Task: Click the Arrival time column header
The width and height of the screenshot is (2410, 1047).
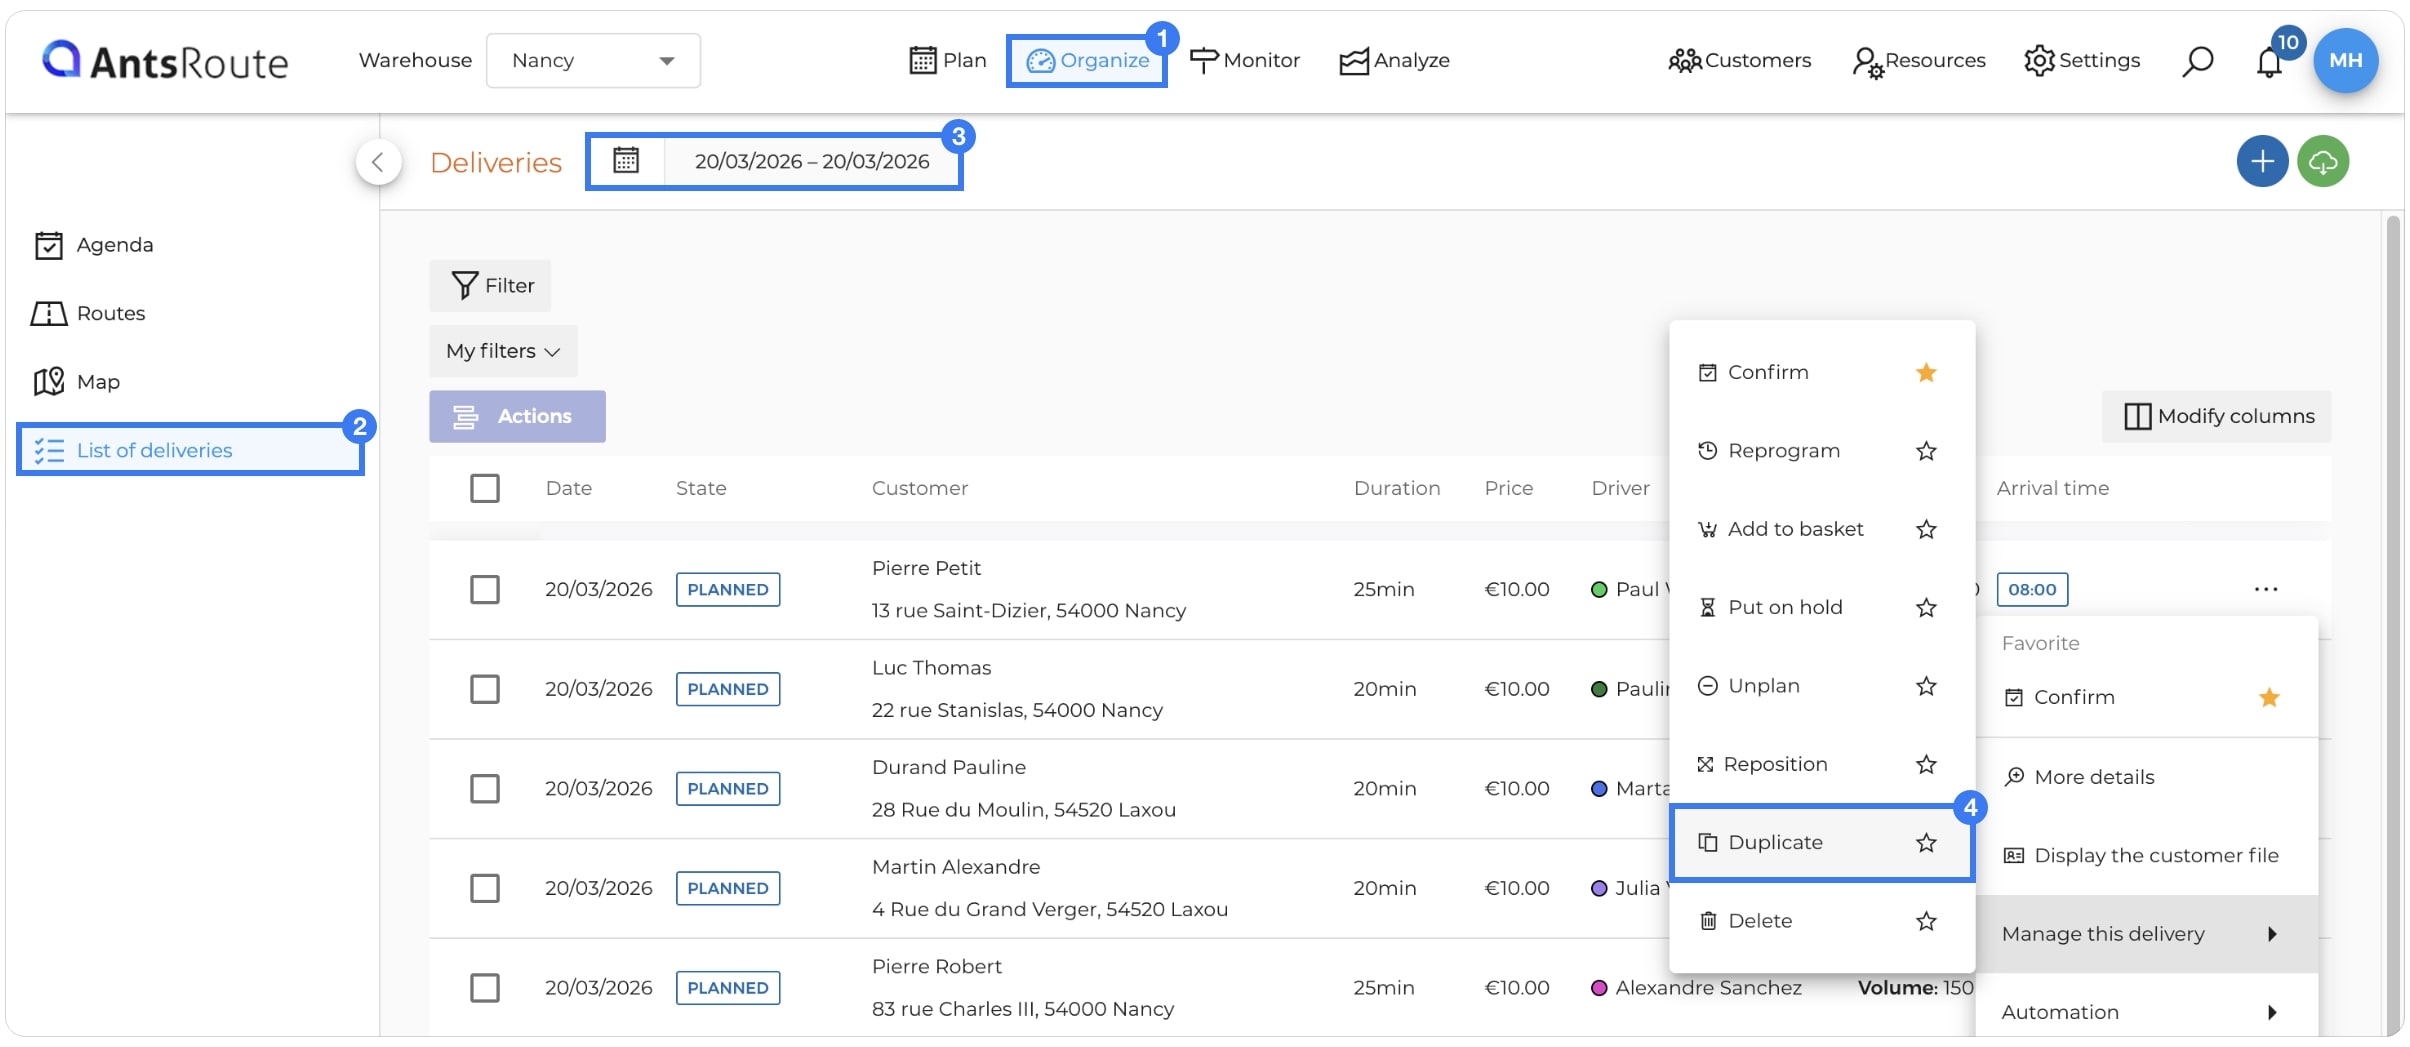Action: [x=2052, y=488]
